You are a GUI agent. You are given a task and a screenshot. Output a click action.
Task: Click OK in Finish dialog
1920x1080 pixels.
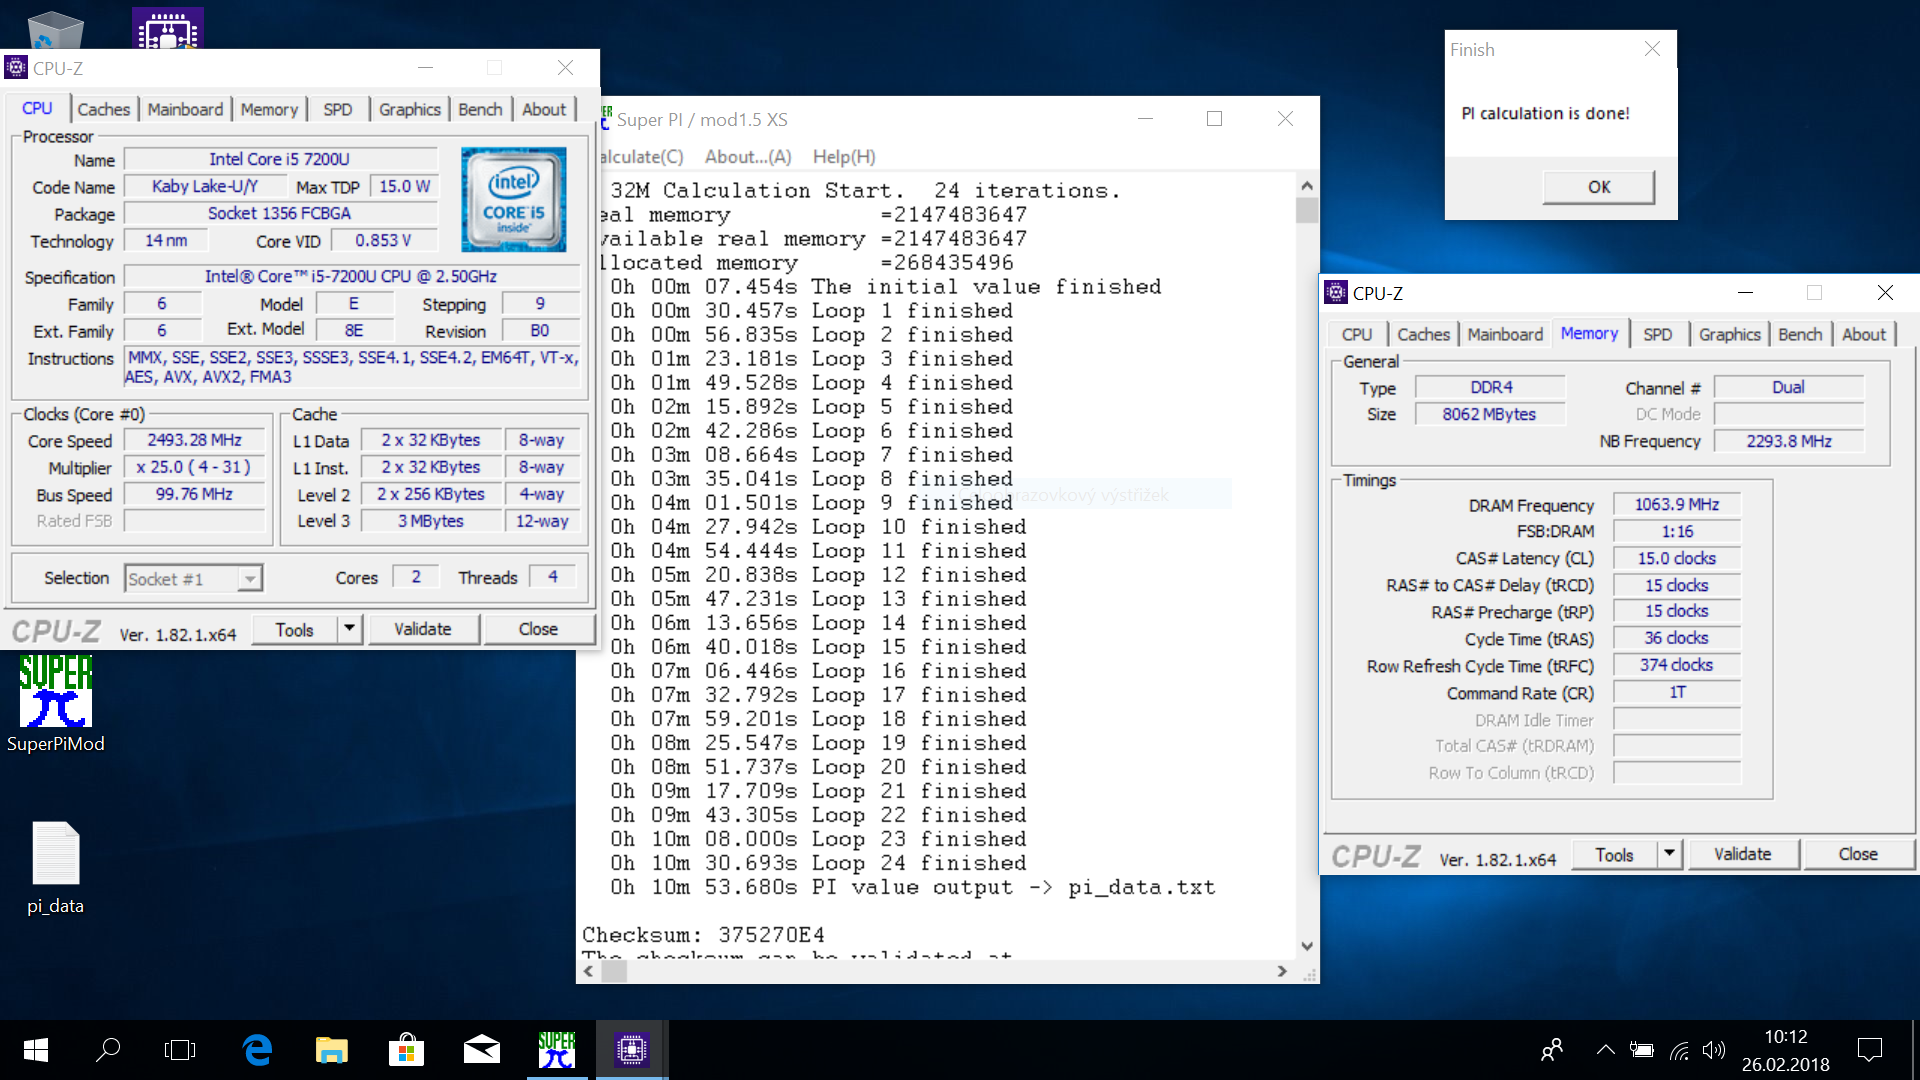click(x=1599, y=187)
